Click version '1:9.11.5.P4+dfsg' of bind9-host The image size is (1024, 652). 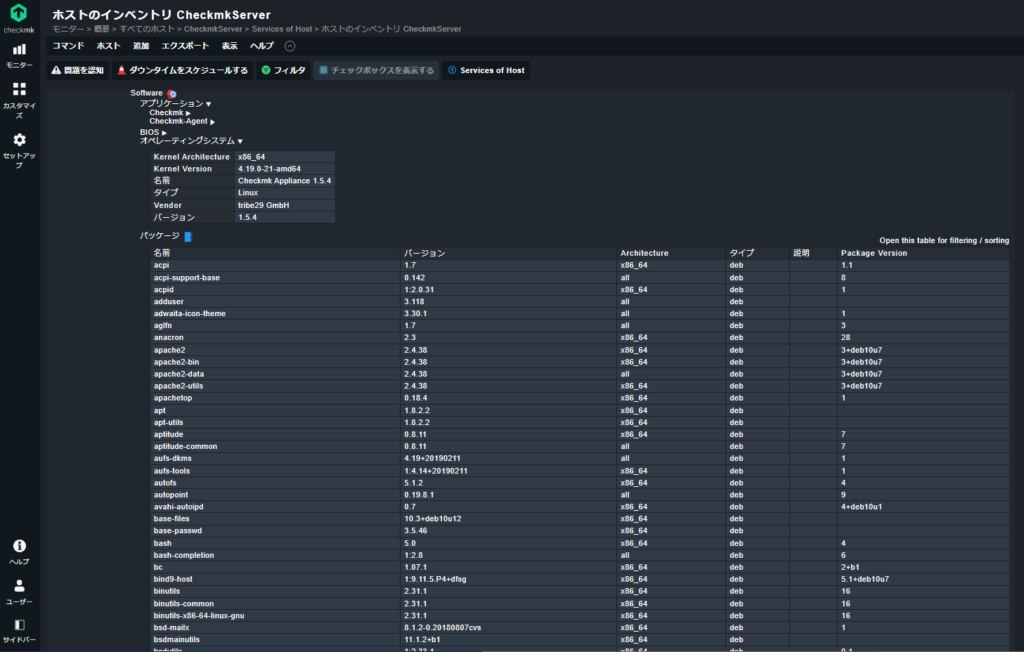(x=435, y=579)
